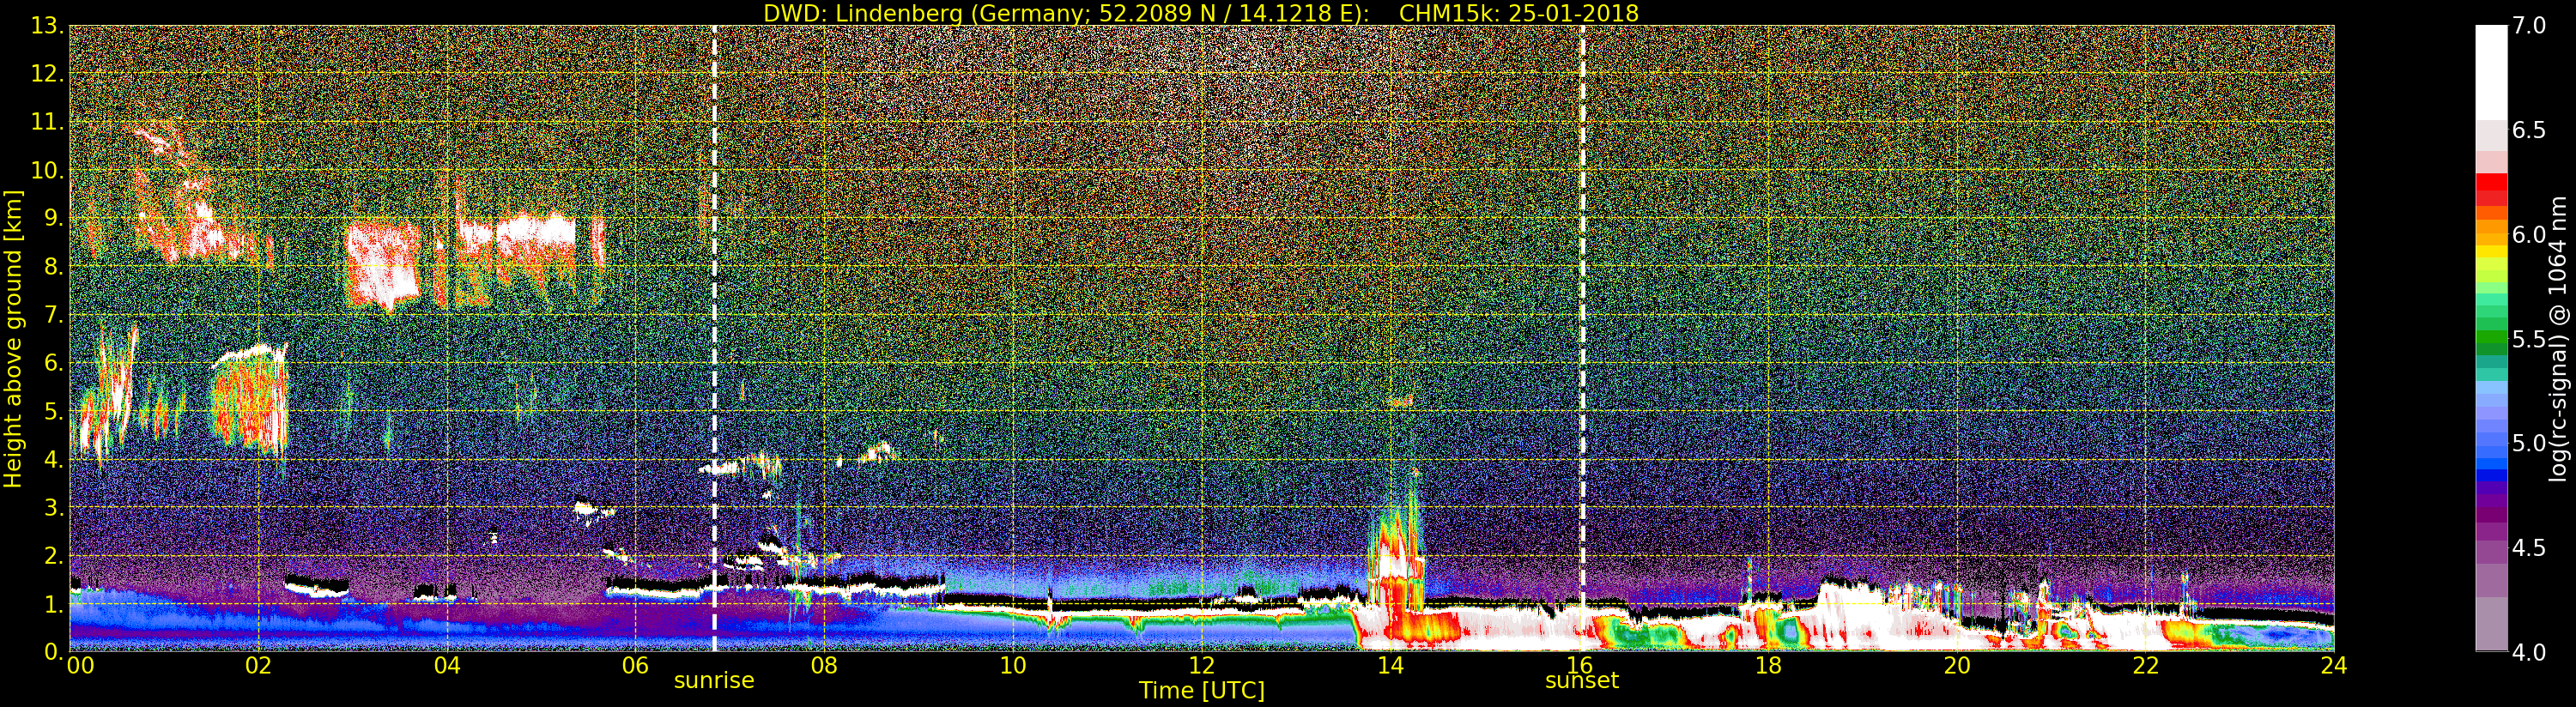
Task: Click the 4.0 tick label on colorbar
Action: point(2528,653)
